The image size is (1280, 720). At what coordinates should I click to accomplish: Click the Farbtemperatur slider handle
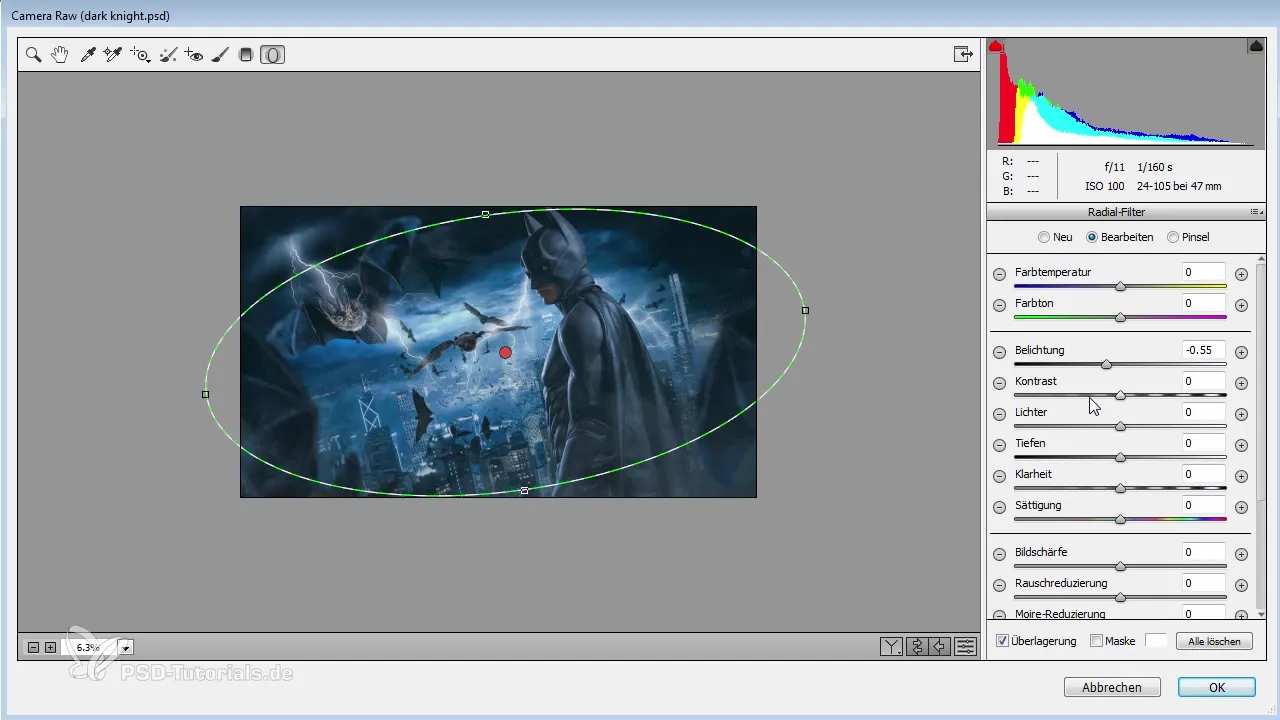coord(1120,286)
